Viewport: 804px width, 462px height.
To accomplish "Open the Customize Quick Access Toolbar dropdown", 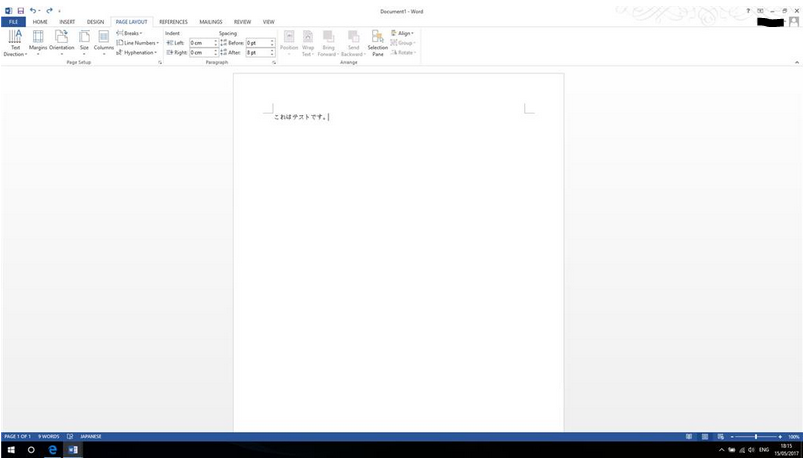I will [x=59, y=11].
